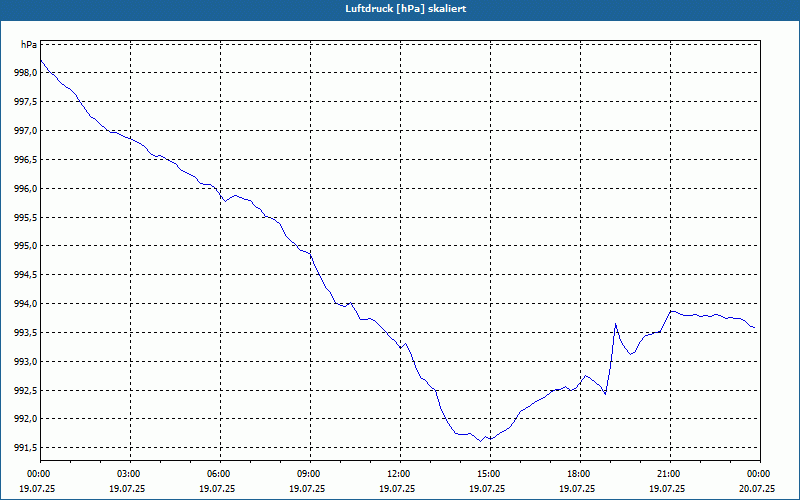Click the 06:00 time label

coord(220,474)
